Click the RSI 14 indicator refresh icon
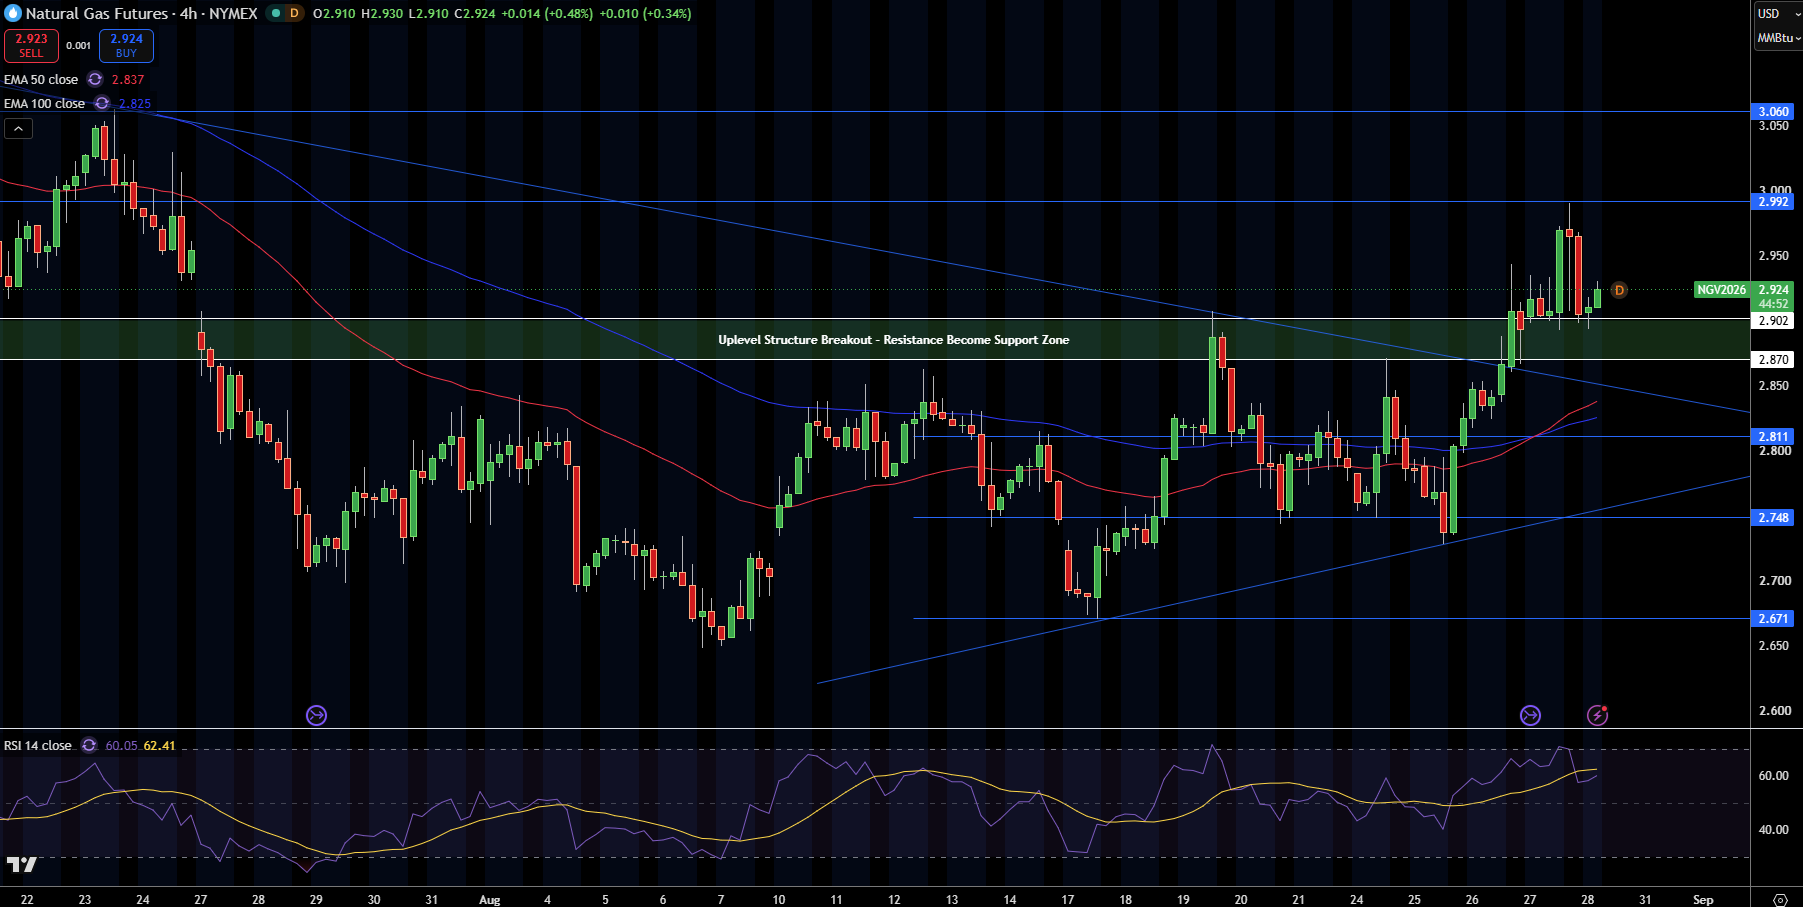Image resolution: width=1803 pixels, height=907 pixels. [x=89, y=745]
